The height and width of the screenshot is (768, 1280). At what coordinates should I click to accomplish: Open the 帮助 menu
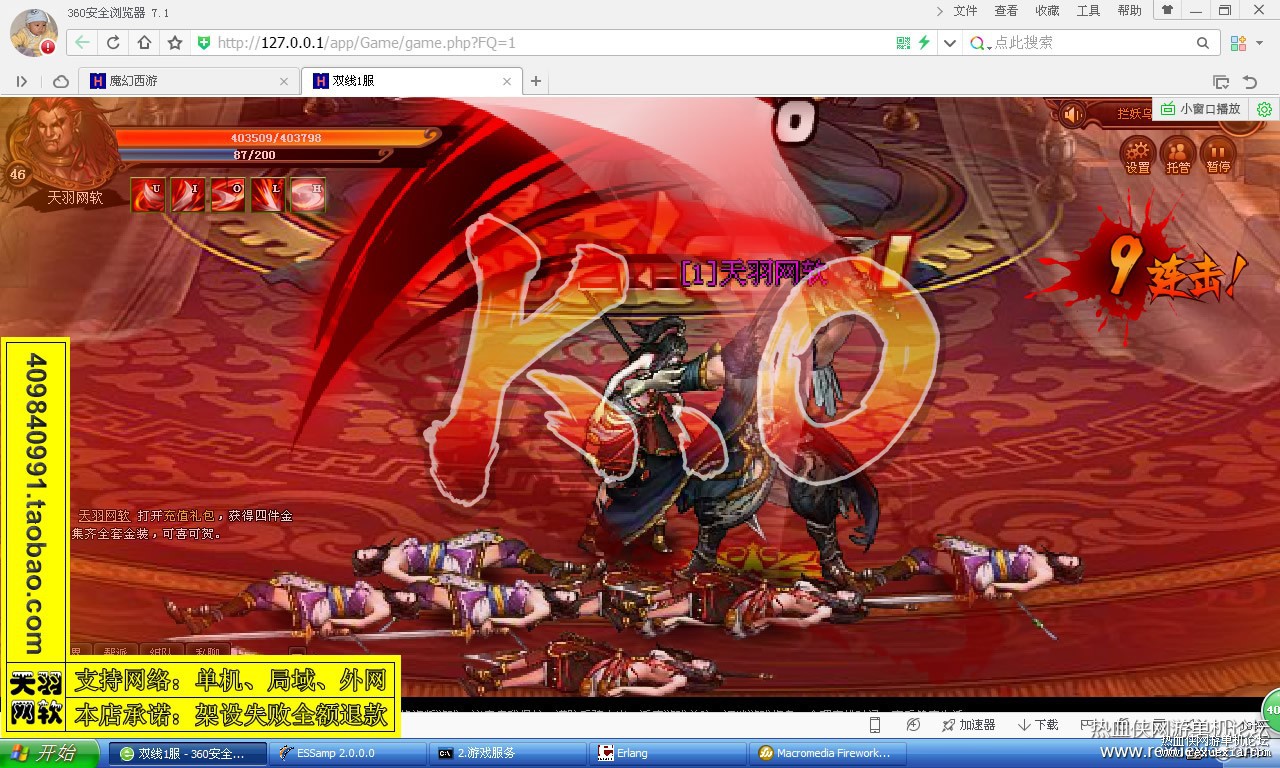pyautogui.click(x=1129, y=11)
